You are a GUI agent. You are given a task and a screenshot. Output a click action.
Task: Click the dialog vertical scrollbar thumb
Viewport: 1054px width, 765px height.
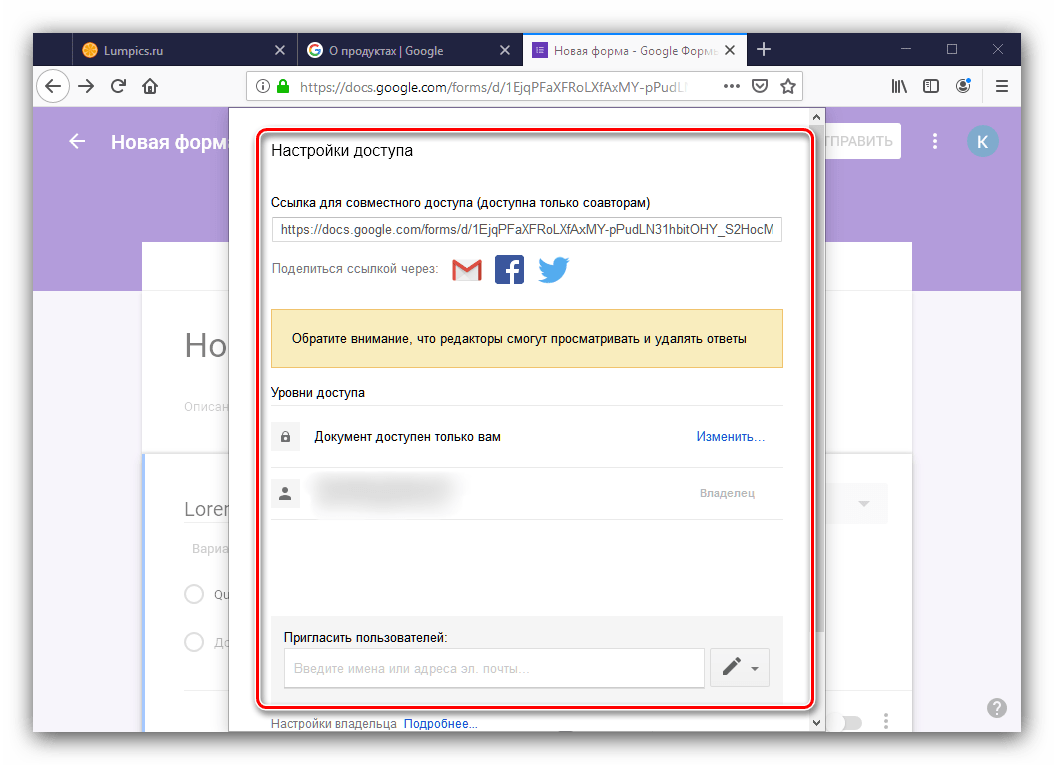click(817, 376)
